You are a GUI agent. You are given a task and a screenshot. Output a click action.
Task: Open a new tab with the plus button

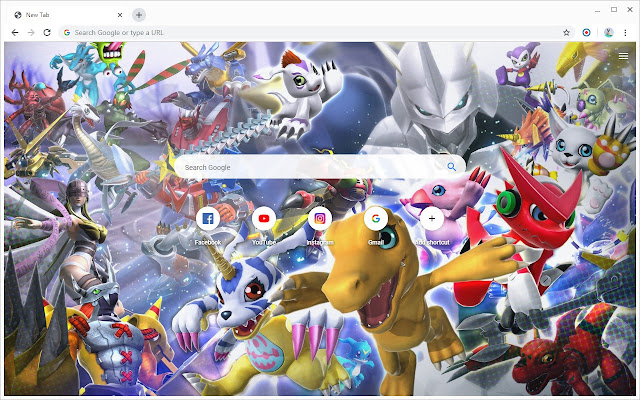[139, 15]
